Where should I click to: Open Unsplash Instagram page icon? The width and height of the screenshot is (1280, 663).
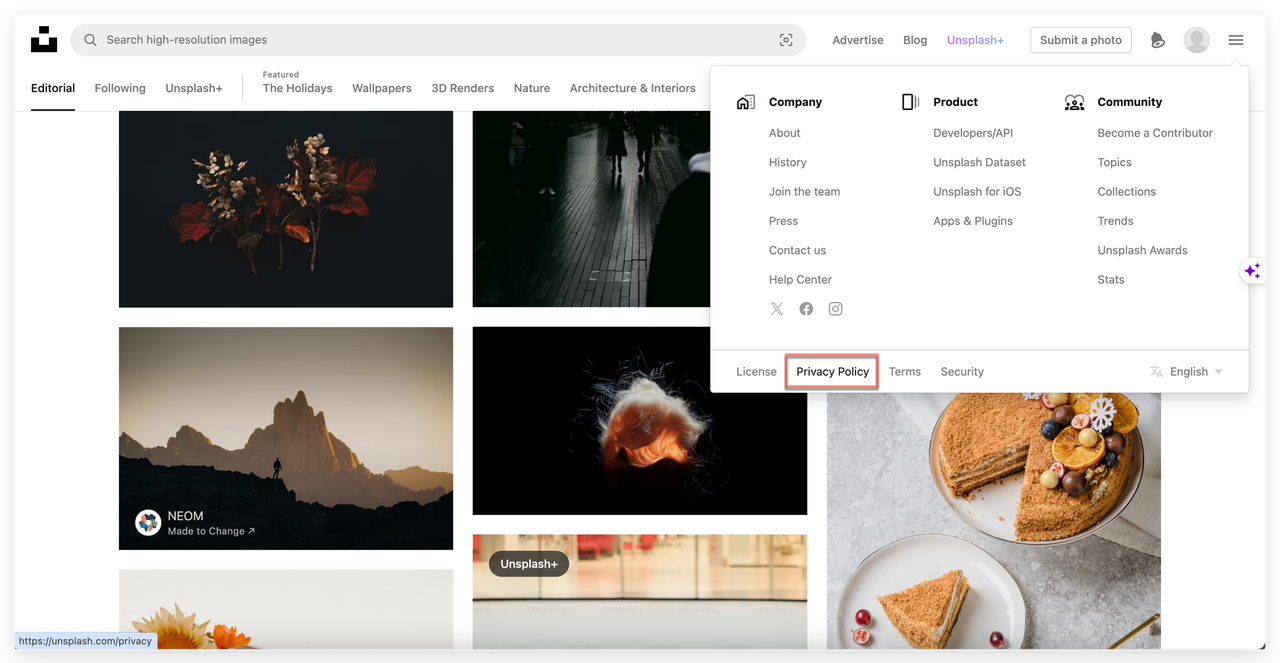pyautogui.click(x=835, y=309)
